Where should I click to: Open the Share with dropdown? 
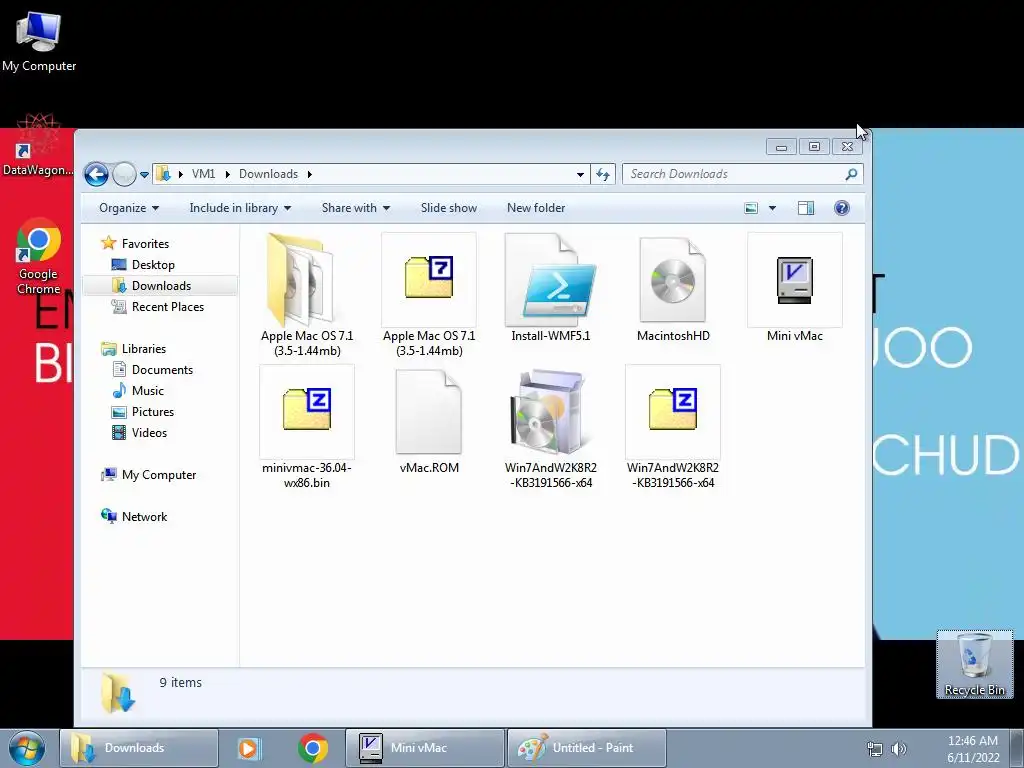(355, 208)
